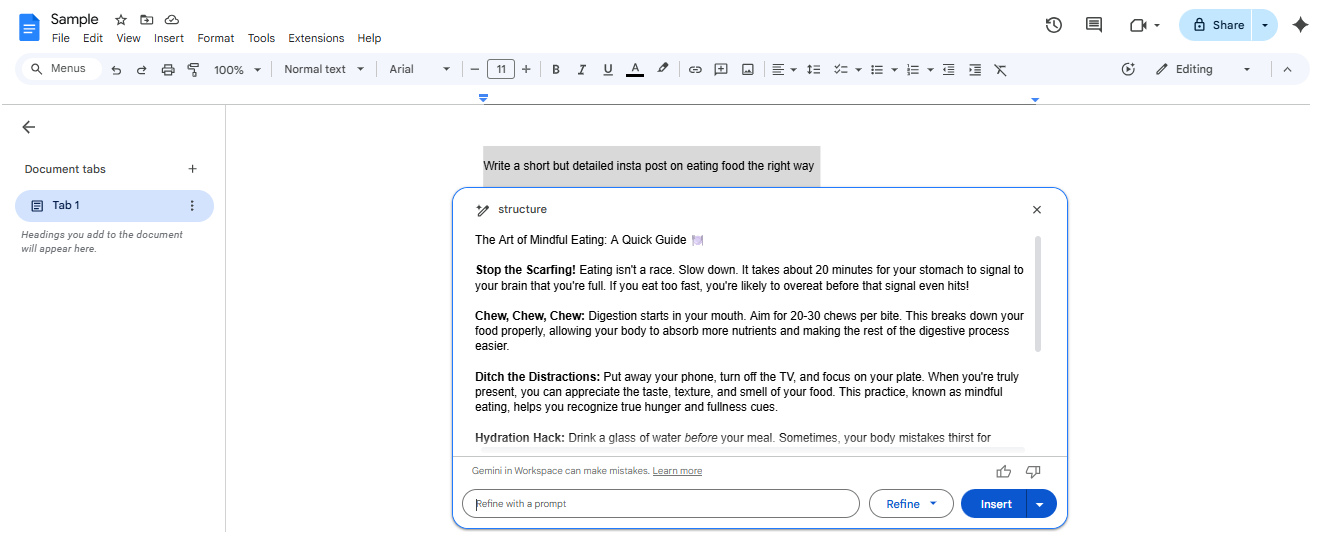Open the Insert menu
This screenshot has width=1318, height=534.
point(169,38)
